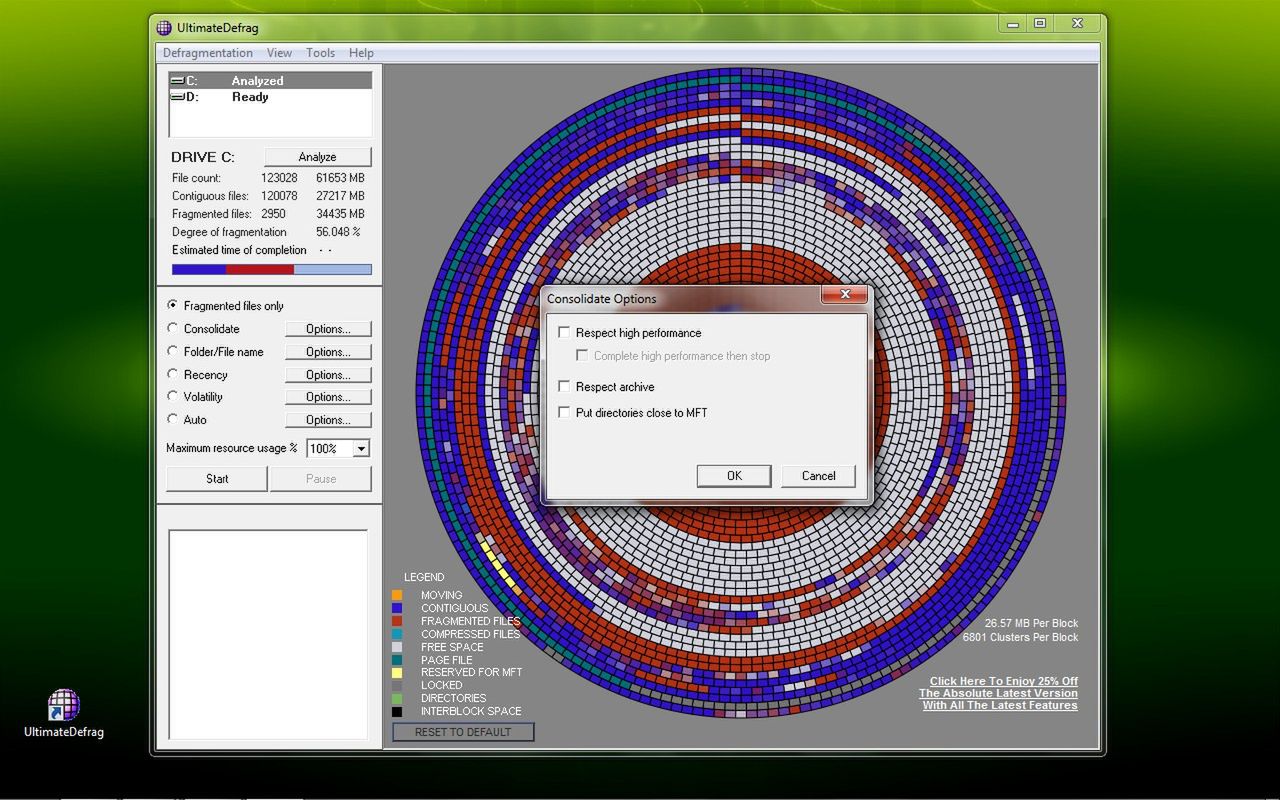Screen dimensions: 1280x800
Task: Cancel the Consolidate Options dialog
Action: [x=818, y=476]
